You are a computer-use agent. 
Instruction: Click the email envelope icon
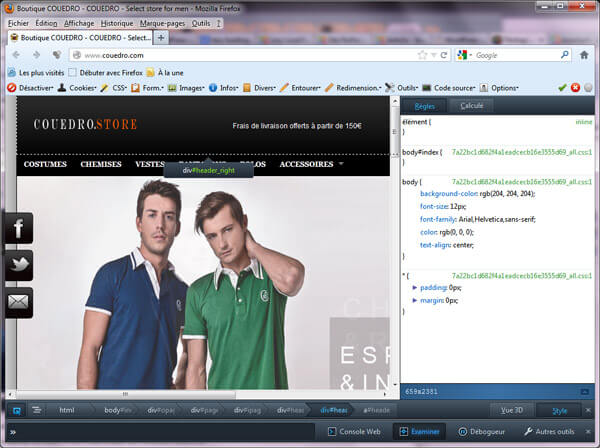point(18,302)
